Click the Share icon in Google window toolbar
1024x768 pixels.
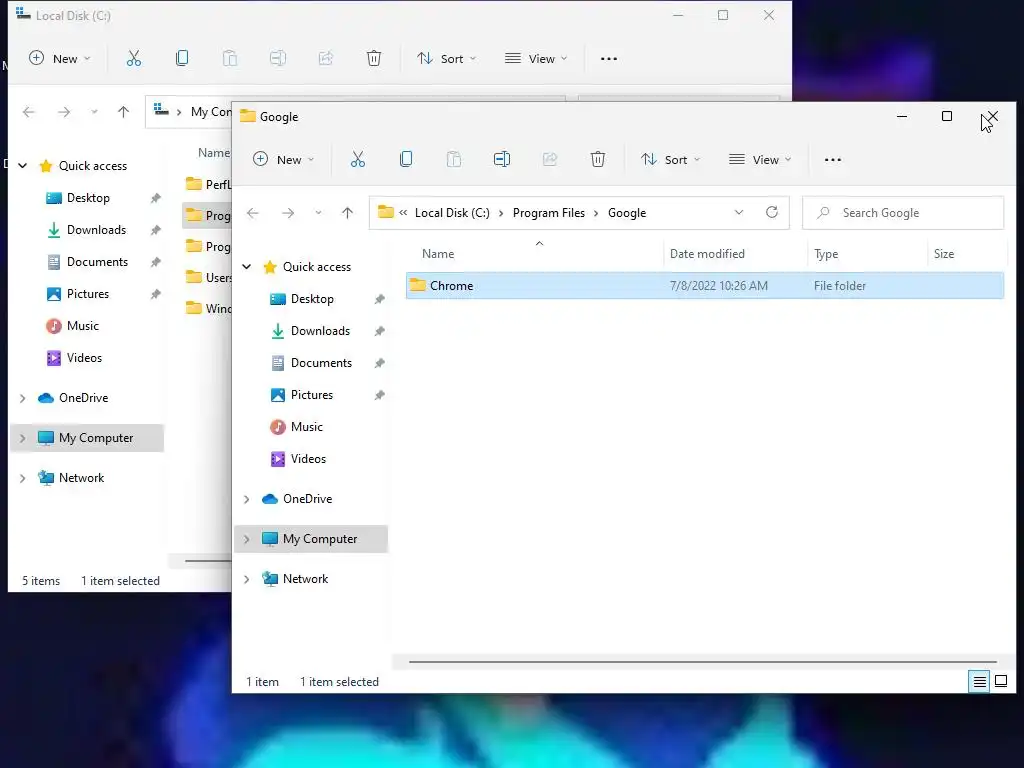pyautogui.click(x=550, y=159)
